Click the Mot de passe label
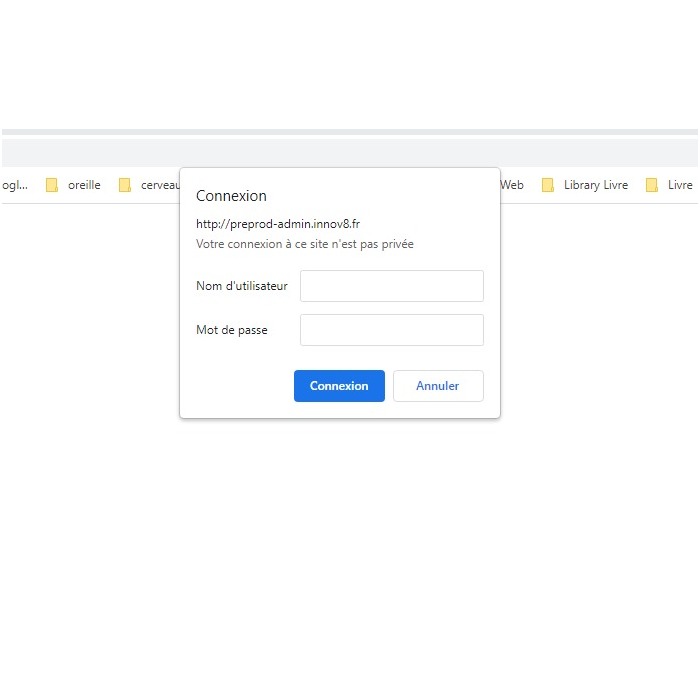 [232, 330]
